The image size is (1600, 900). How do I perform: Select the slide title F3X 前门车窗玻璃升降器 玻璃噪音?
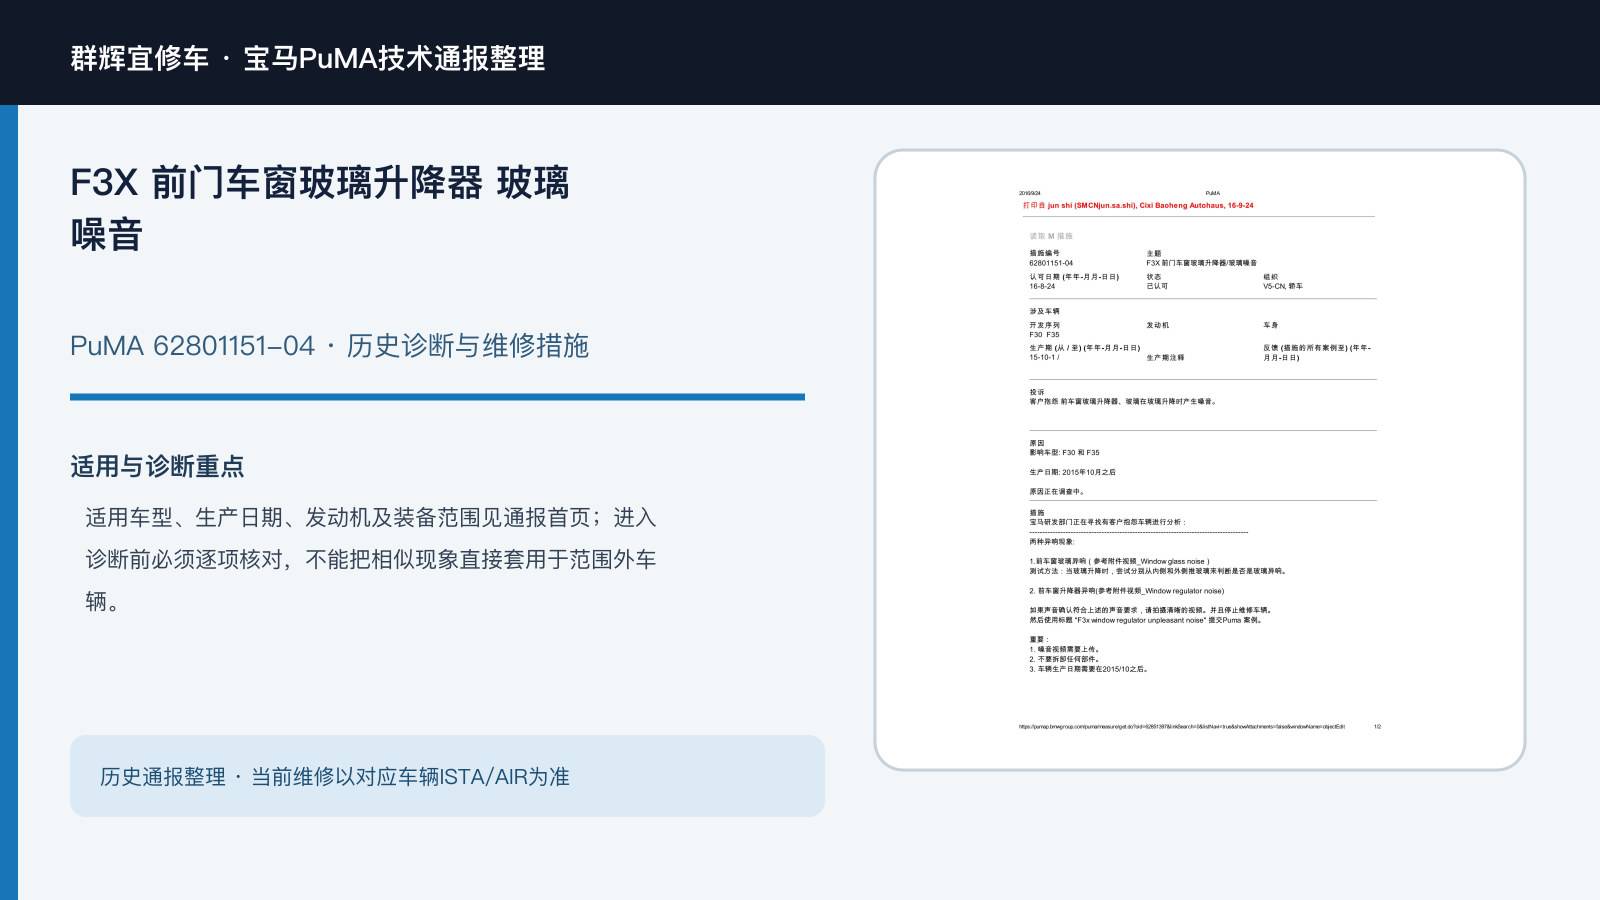click(x=320, y=209)
